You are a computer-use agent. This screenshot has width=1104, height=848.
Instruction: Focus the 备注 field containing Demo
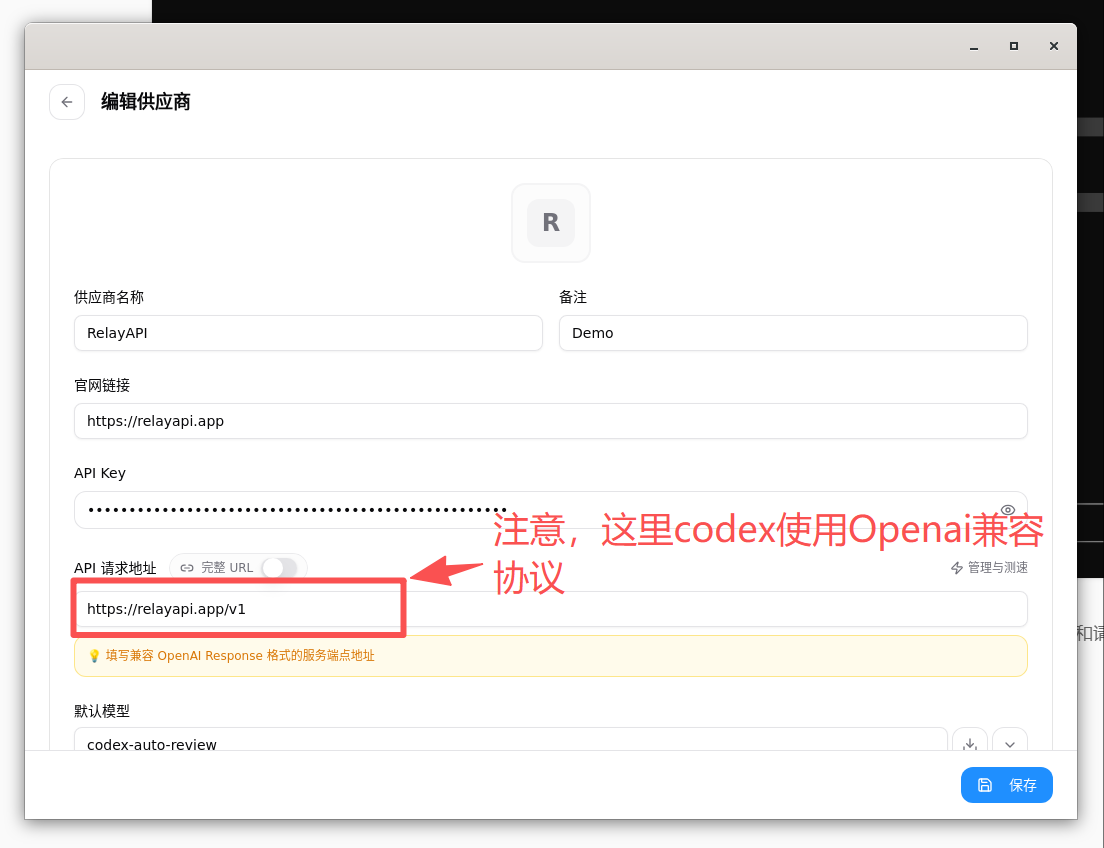[x=793, y=333]
